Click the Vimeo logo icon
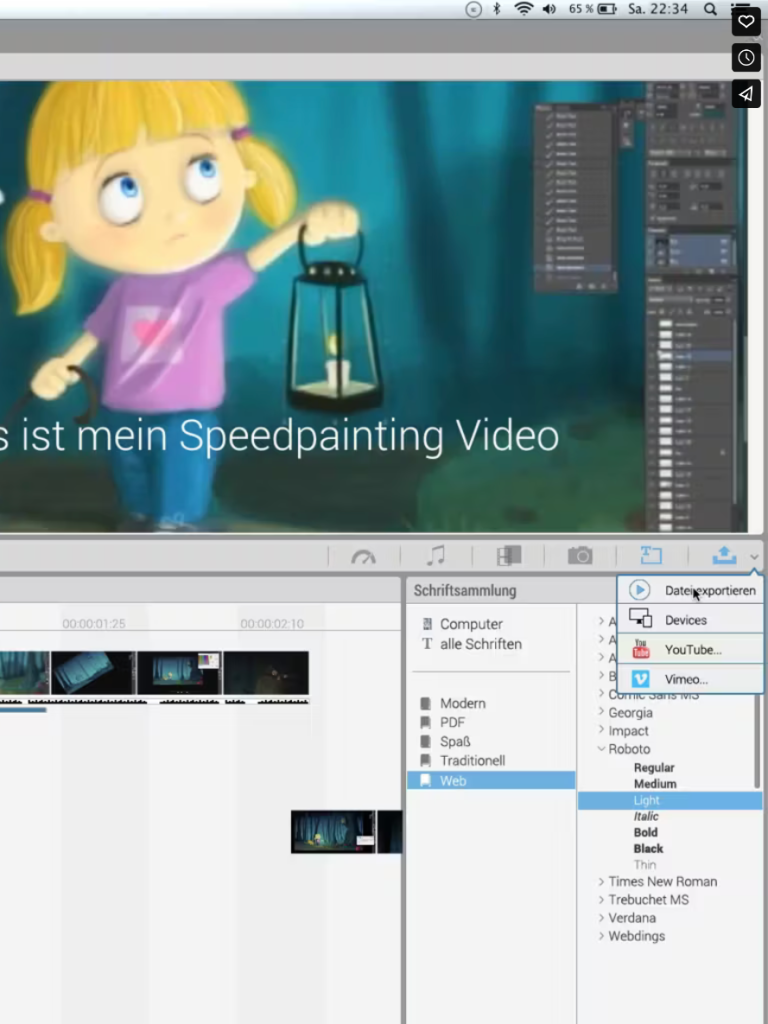 641,679
